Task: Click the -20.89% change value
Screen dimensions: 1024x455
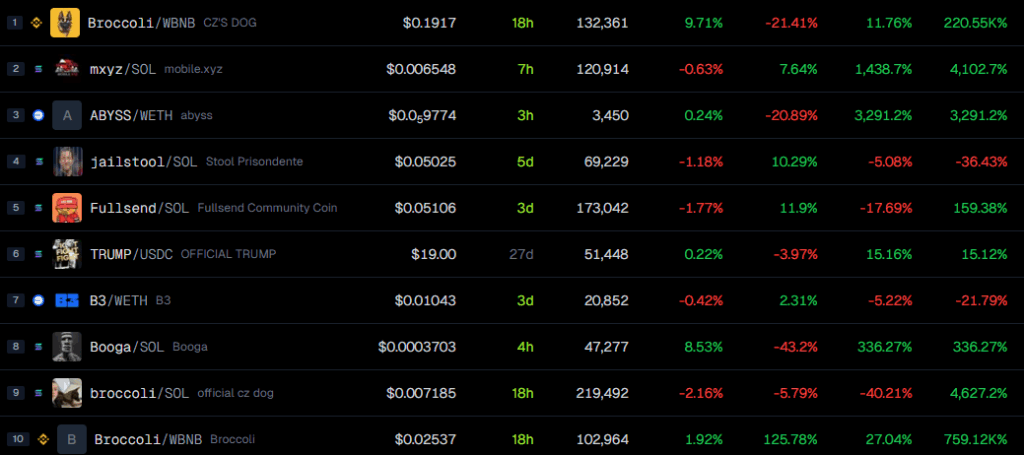Action: (792, 116)
